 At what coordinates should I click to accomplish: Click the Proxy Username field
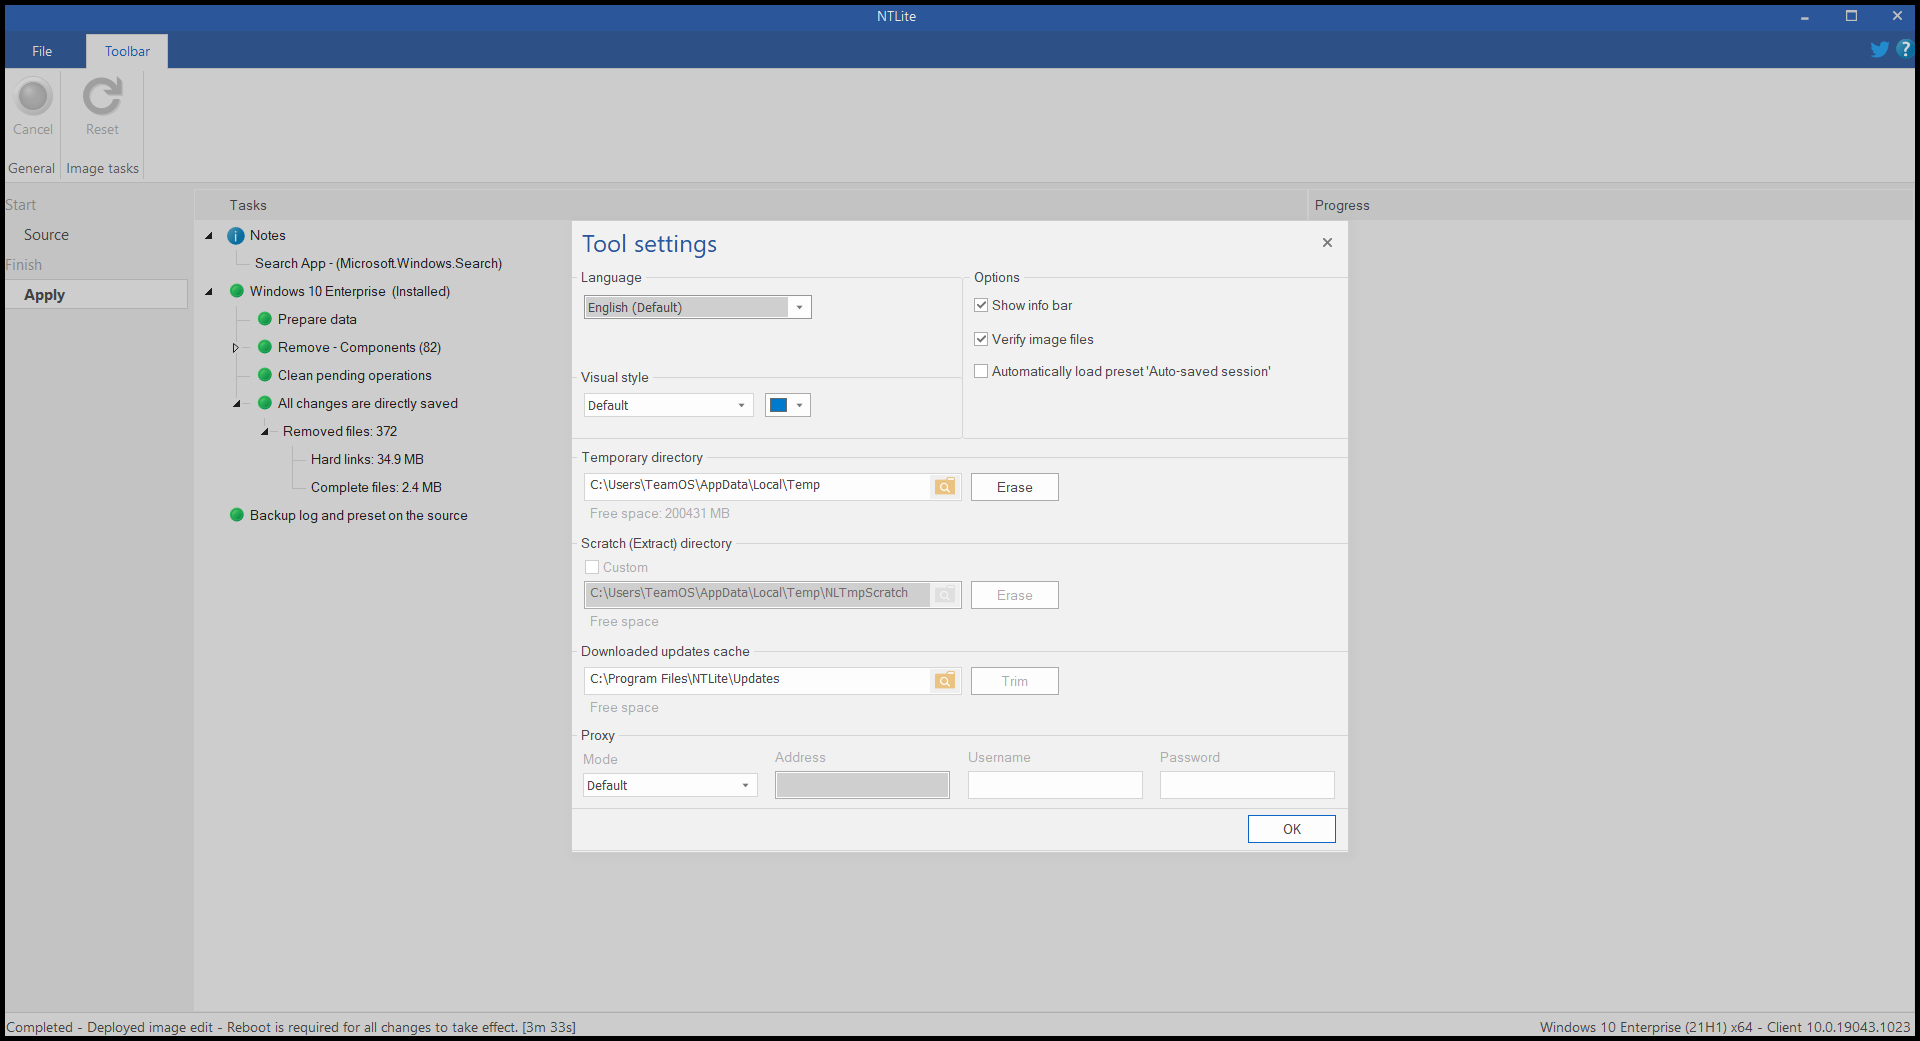[1055, 785]
